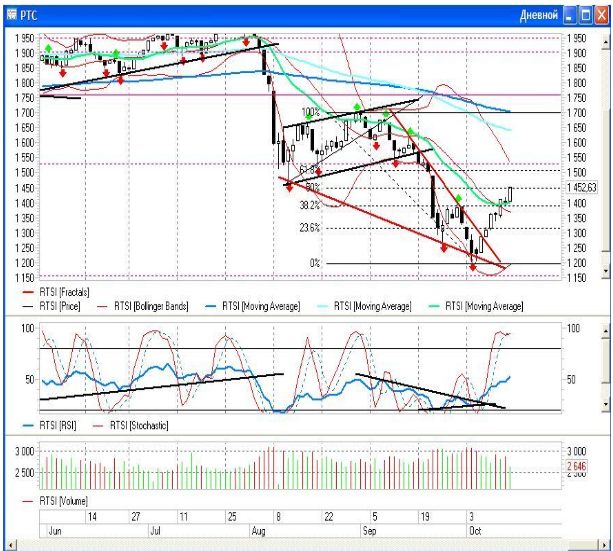The image size is (613, 551).
Task: Click the volume value label 2 646
Action: tap(577, 466)
